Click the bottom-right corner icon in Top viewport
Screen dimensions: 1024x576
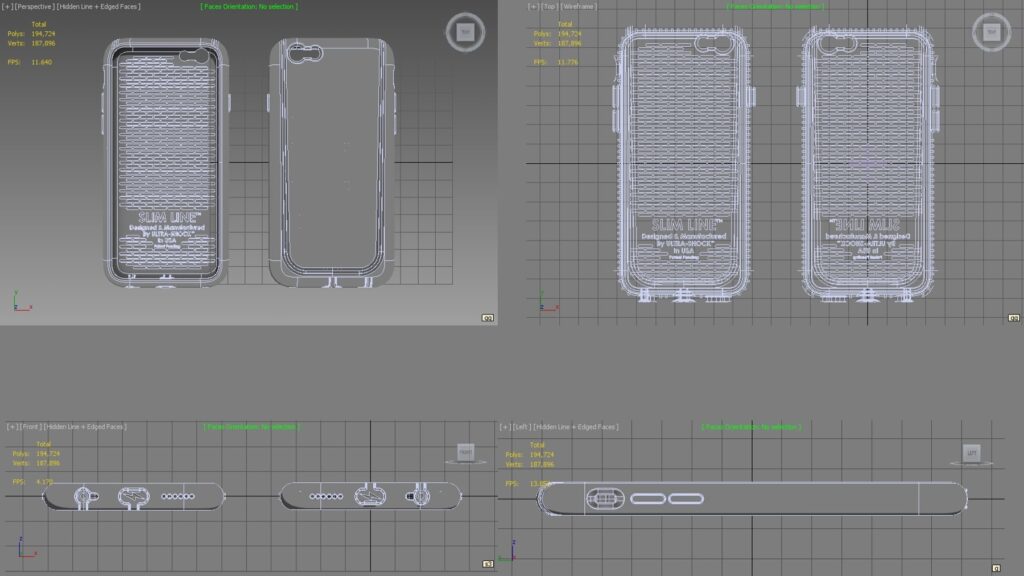[1014, 318]
